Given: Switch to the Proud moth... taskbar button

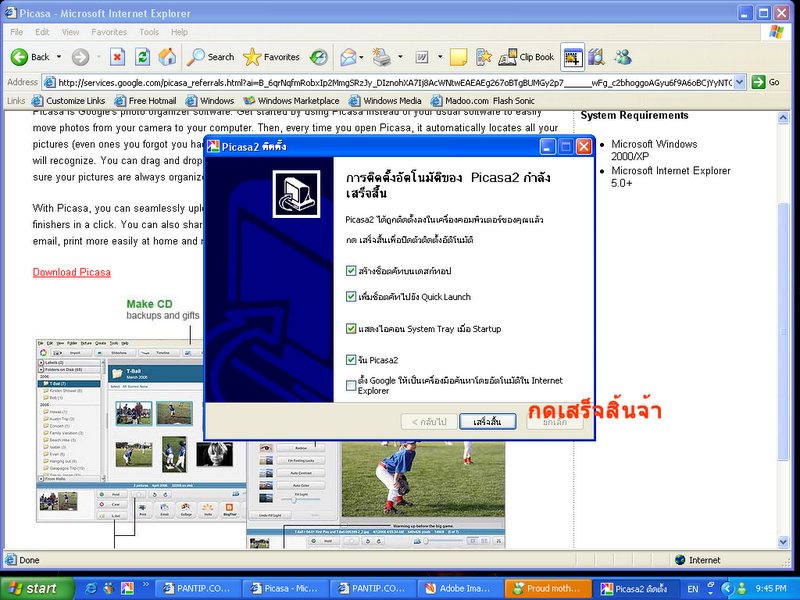Looking at the screenshot, I should (548, 588).
